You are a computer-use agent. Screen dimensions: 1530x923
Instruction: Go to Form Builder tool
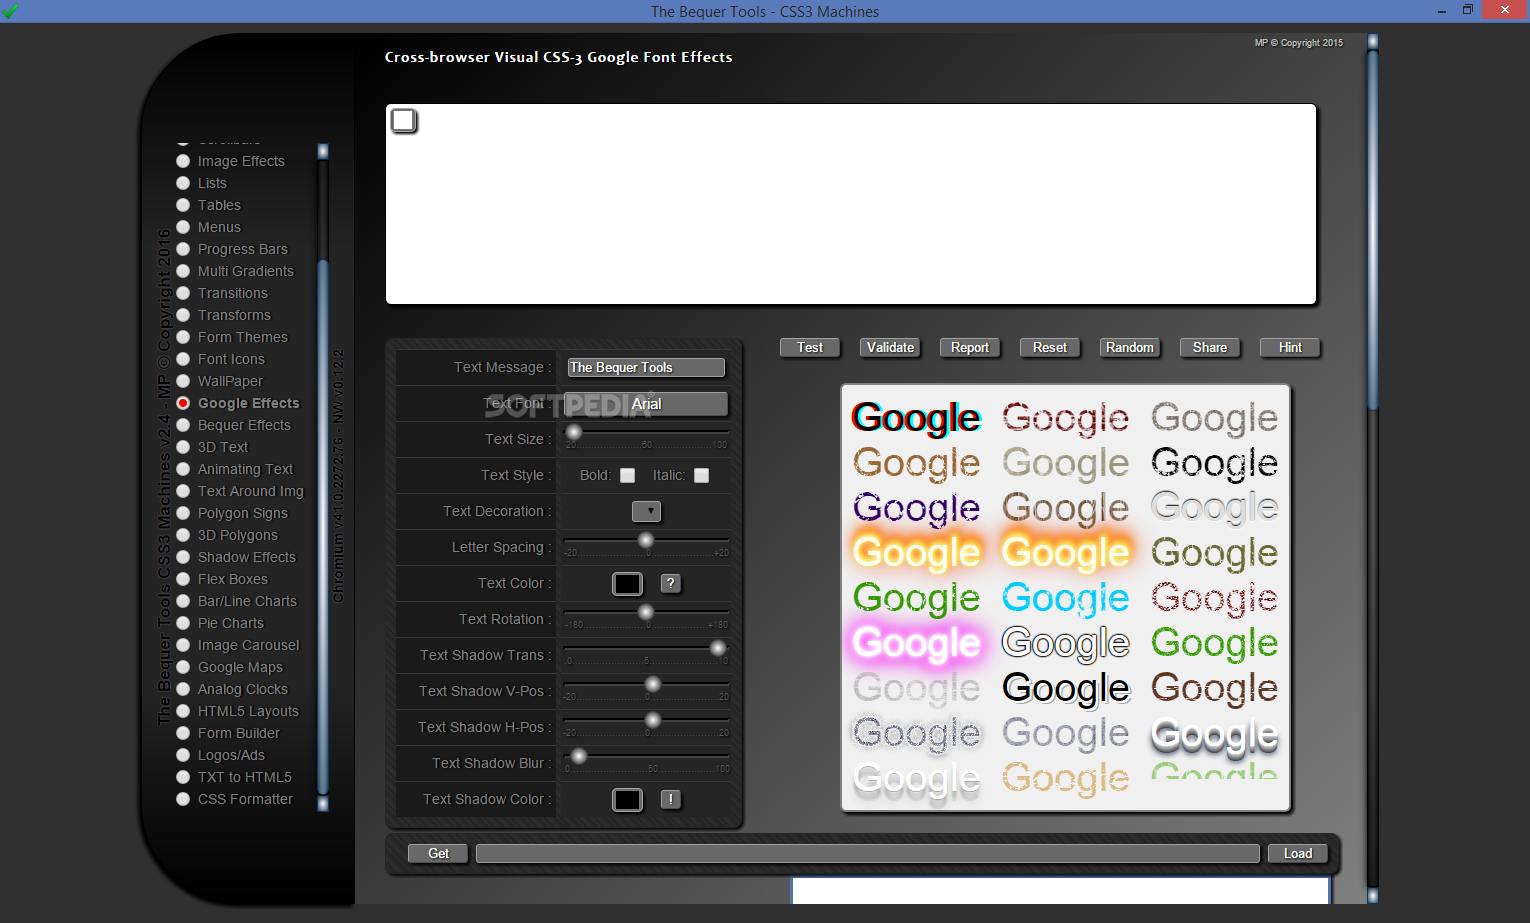pos(239,733)
